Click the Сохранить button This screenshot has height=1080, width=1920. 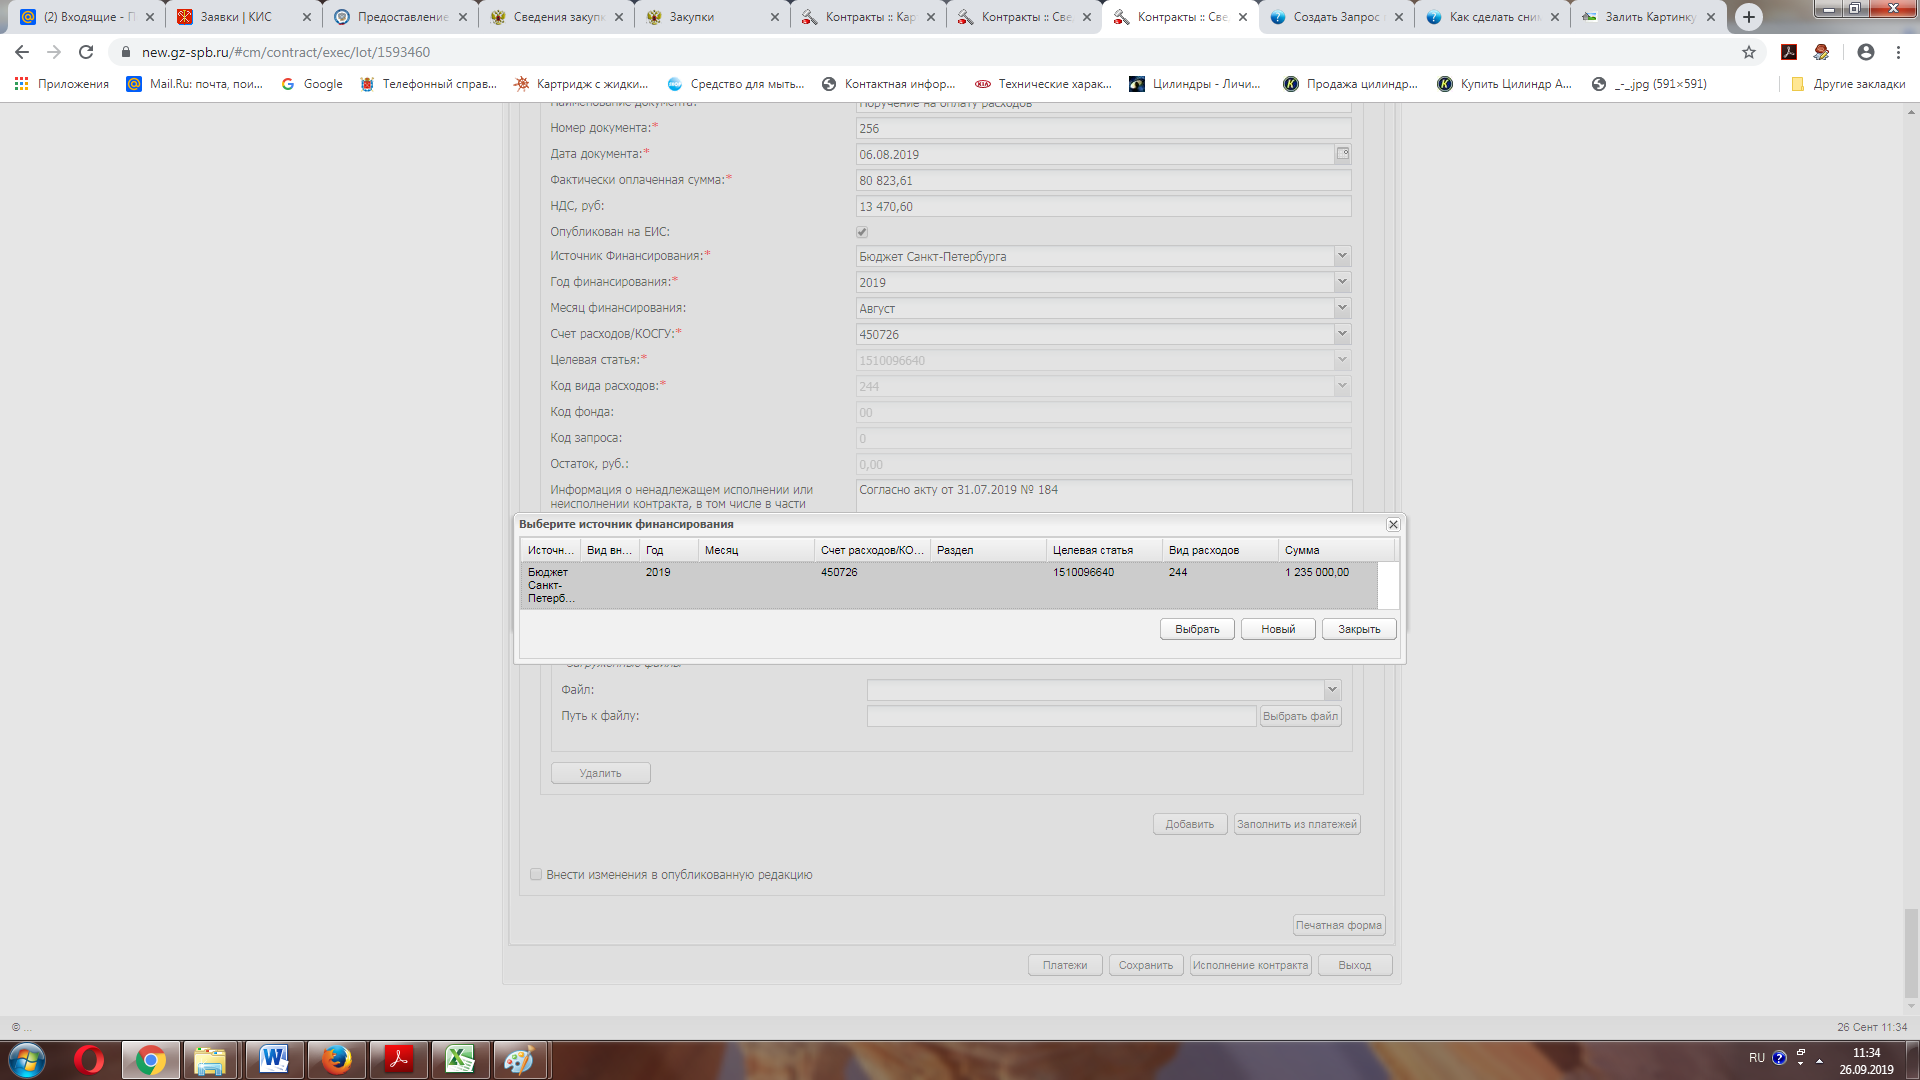(x=1146, y=965)
